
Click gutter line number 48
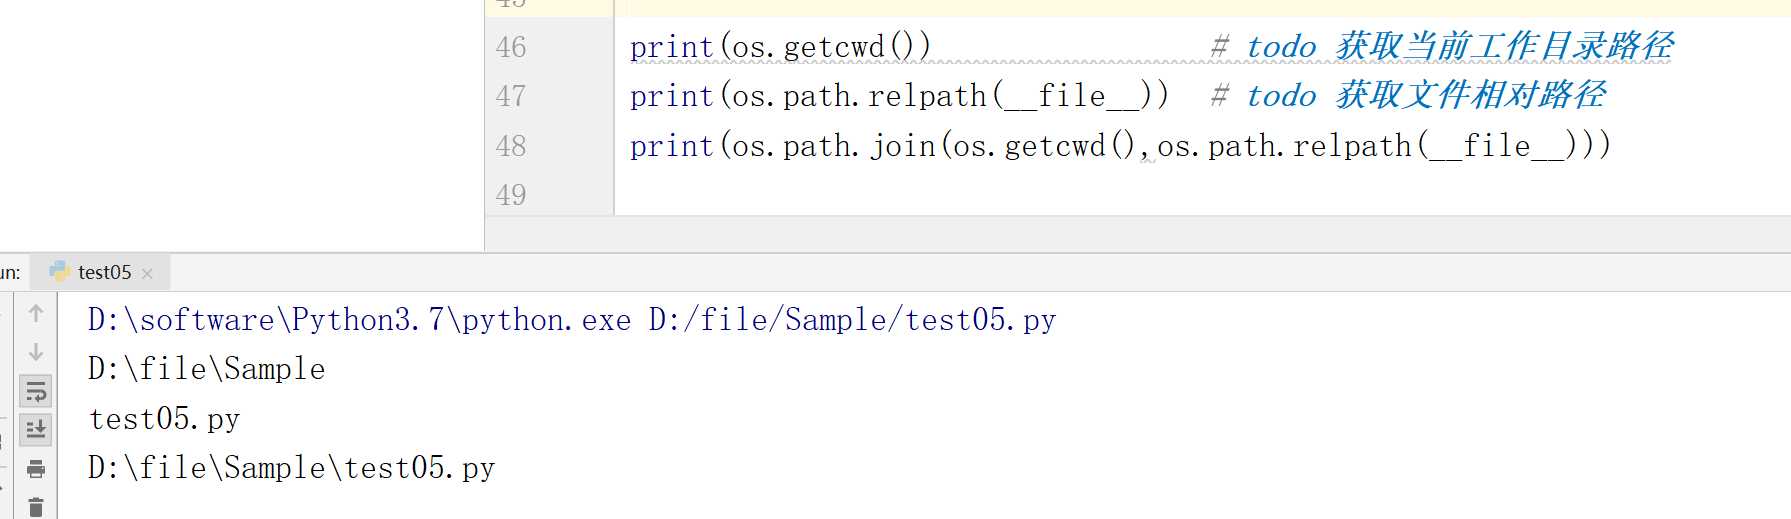(510, 146)
